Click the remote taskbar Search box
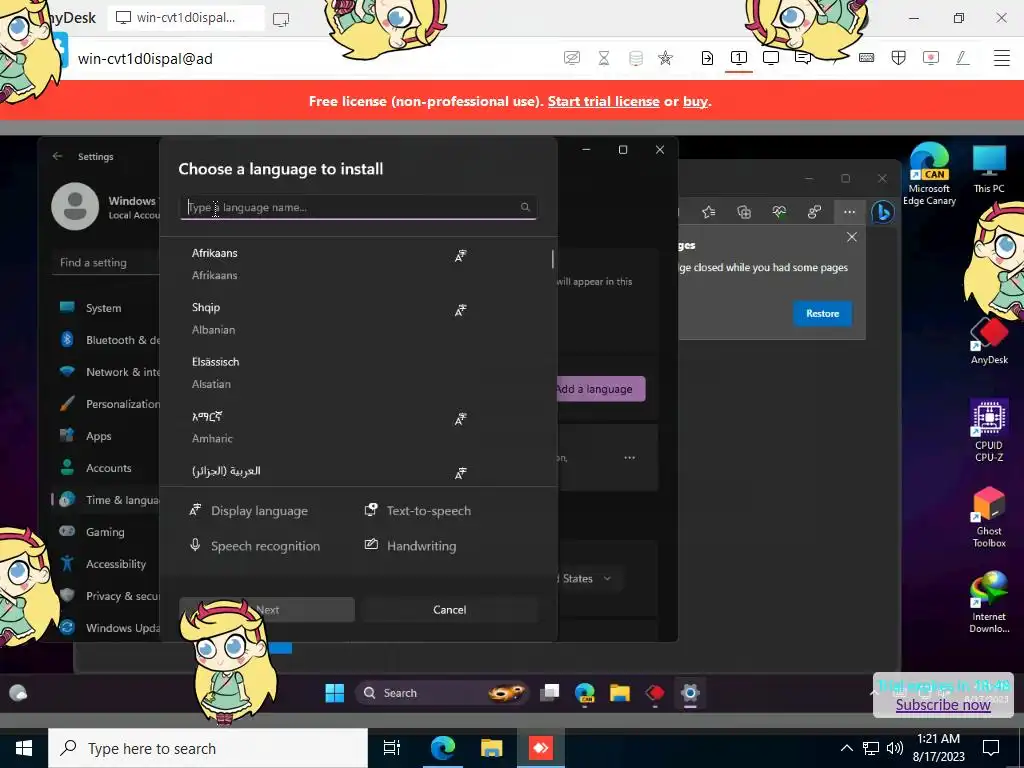1024x768 pixels. click(441, 693)
